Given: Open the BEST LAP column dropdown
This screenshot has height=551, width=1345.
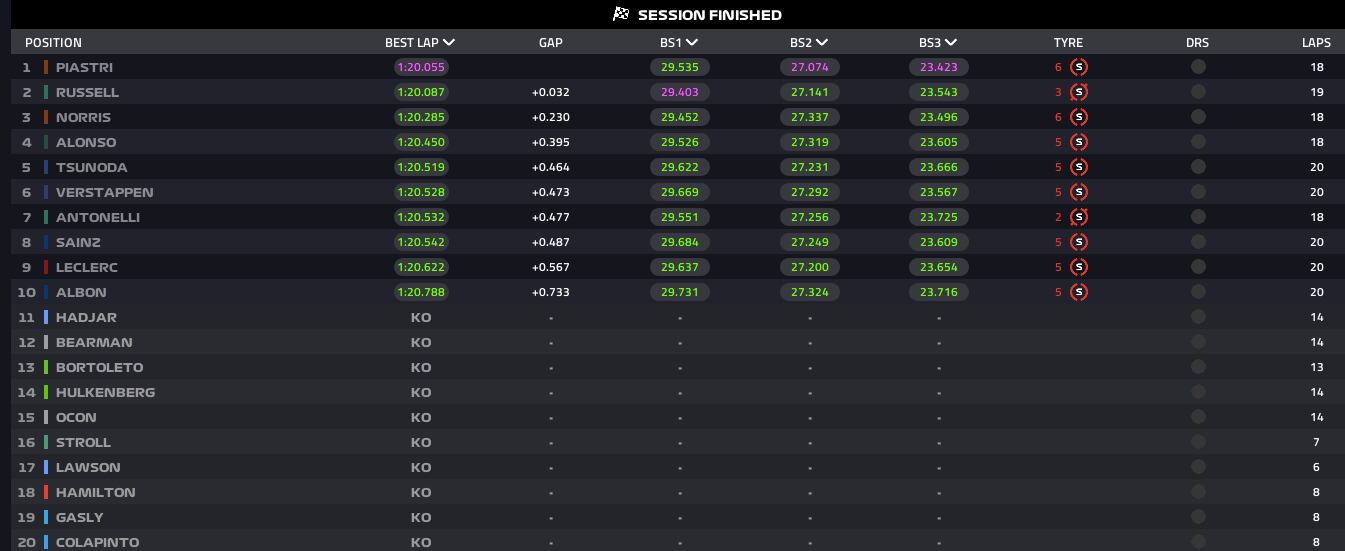Looking at the screenshot, I should pyautogui.click(x=449, y=43).
